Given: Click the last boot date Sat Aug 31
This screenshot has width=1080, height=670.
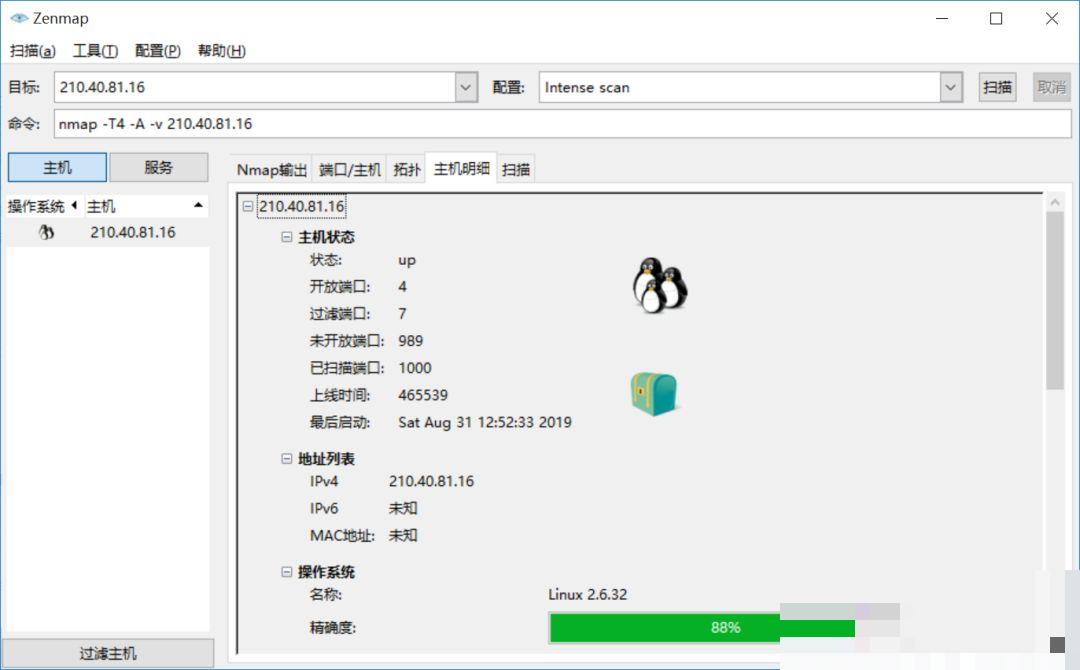Looking at the screenshot, I should (484, 422).
